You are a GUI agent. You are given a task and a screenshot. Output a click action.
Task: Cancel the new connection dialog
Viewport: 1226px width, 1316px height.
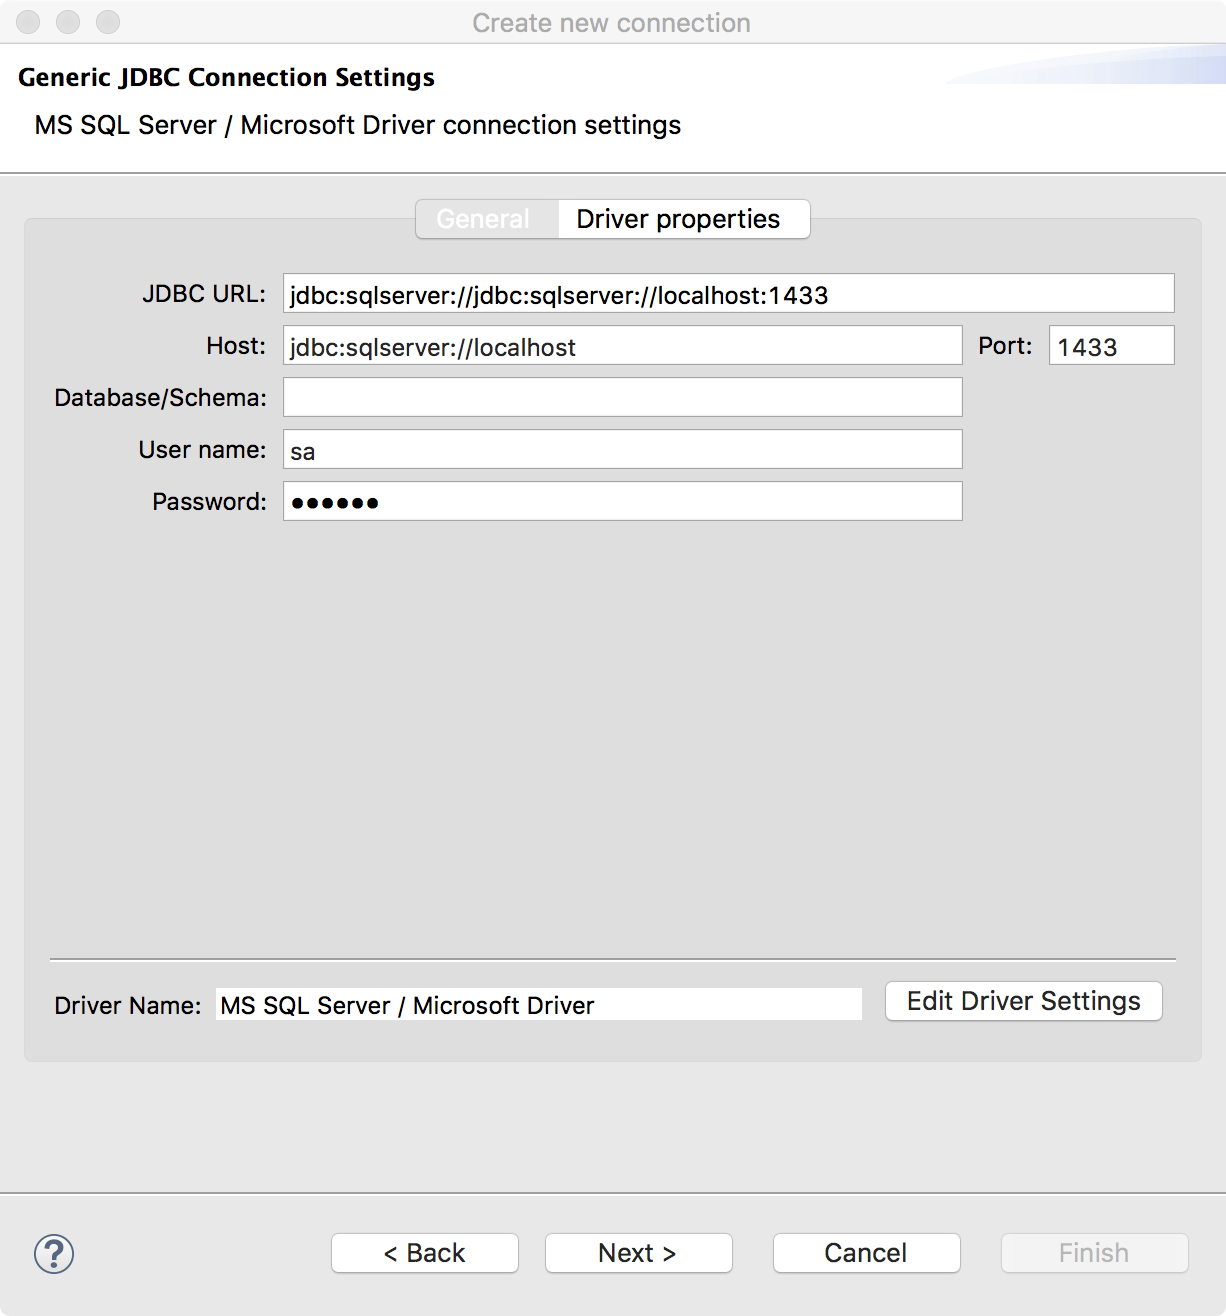pos(867,1253)
